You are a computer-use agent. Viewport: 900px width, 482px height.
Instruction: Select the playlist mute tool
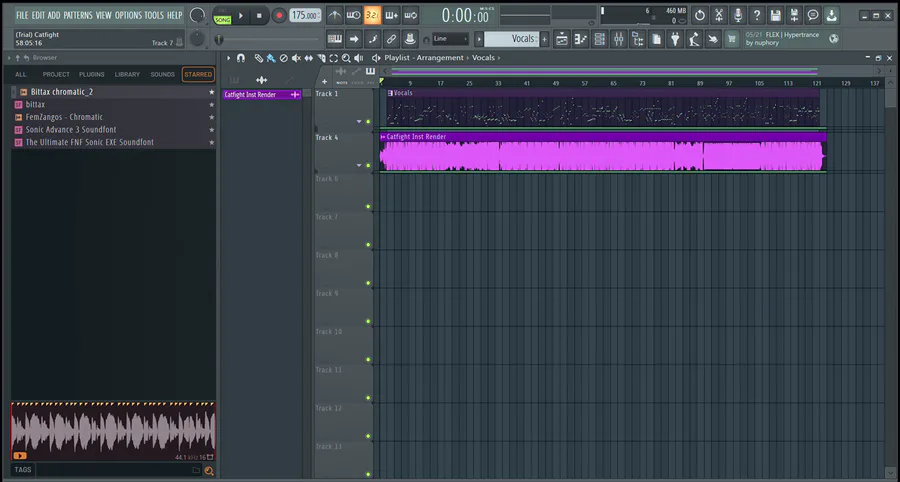point(296,58)
